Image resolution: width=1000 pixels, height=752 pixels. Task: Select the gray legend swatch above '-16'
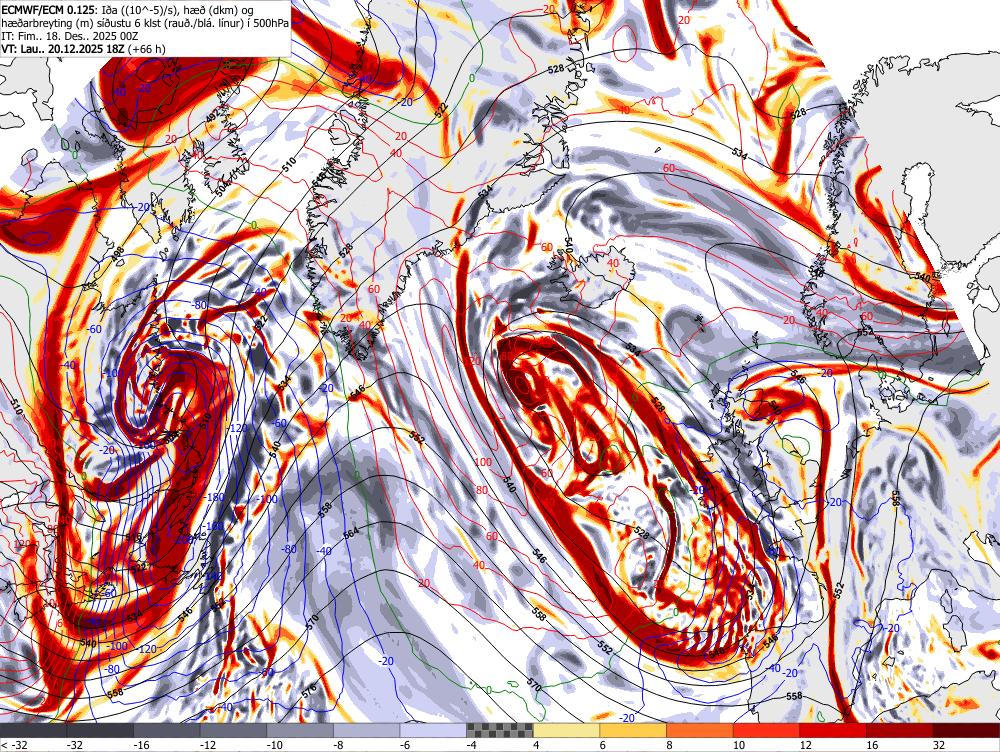[166, 730]
